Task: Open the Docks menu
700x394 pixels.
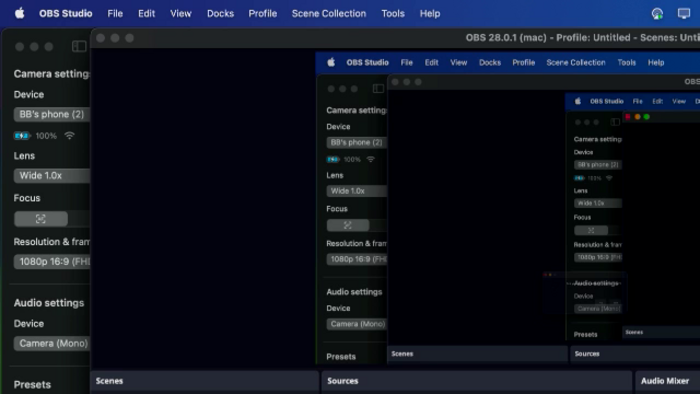Action: pyautogui.click(x=220, y=14)
